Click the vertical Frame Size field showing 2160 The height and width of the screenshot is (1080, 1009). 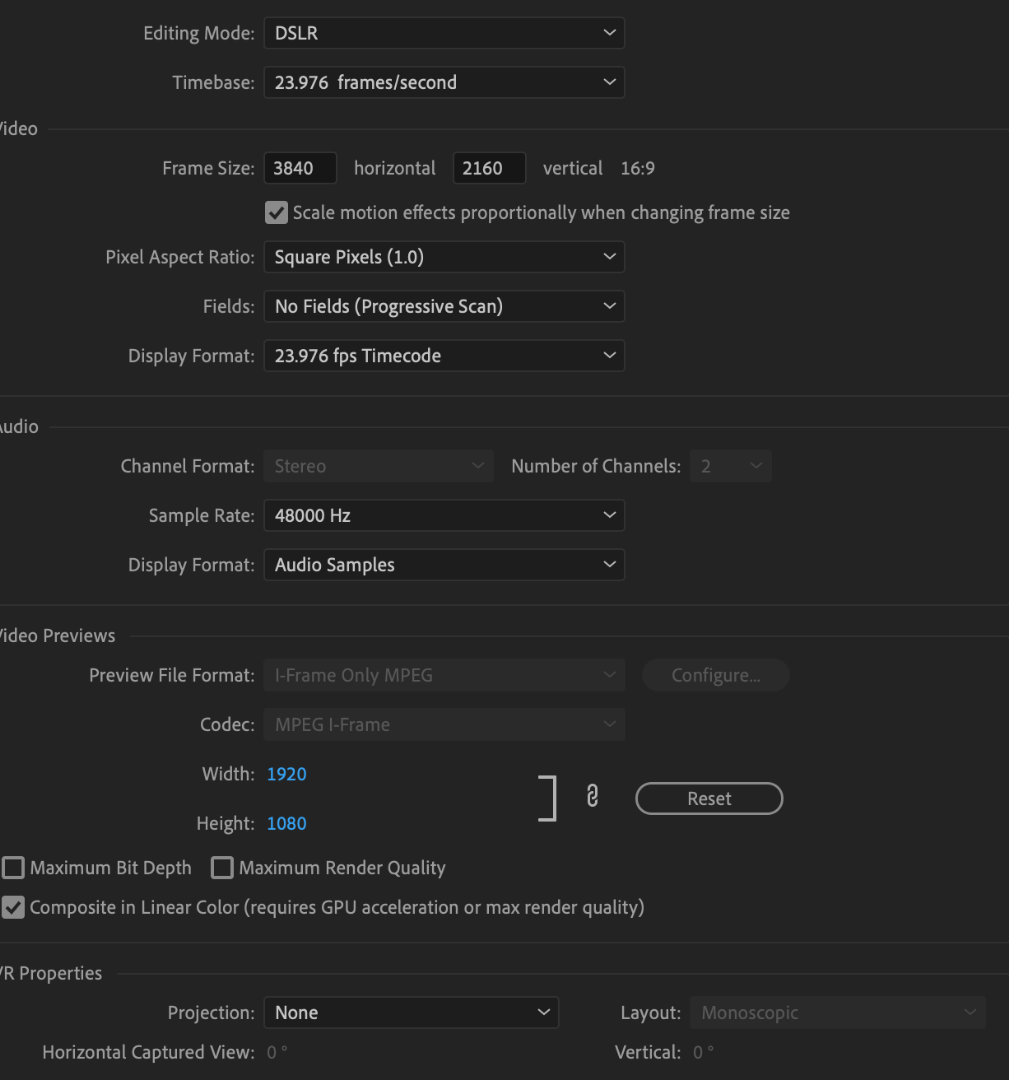[x=489, y=167]
